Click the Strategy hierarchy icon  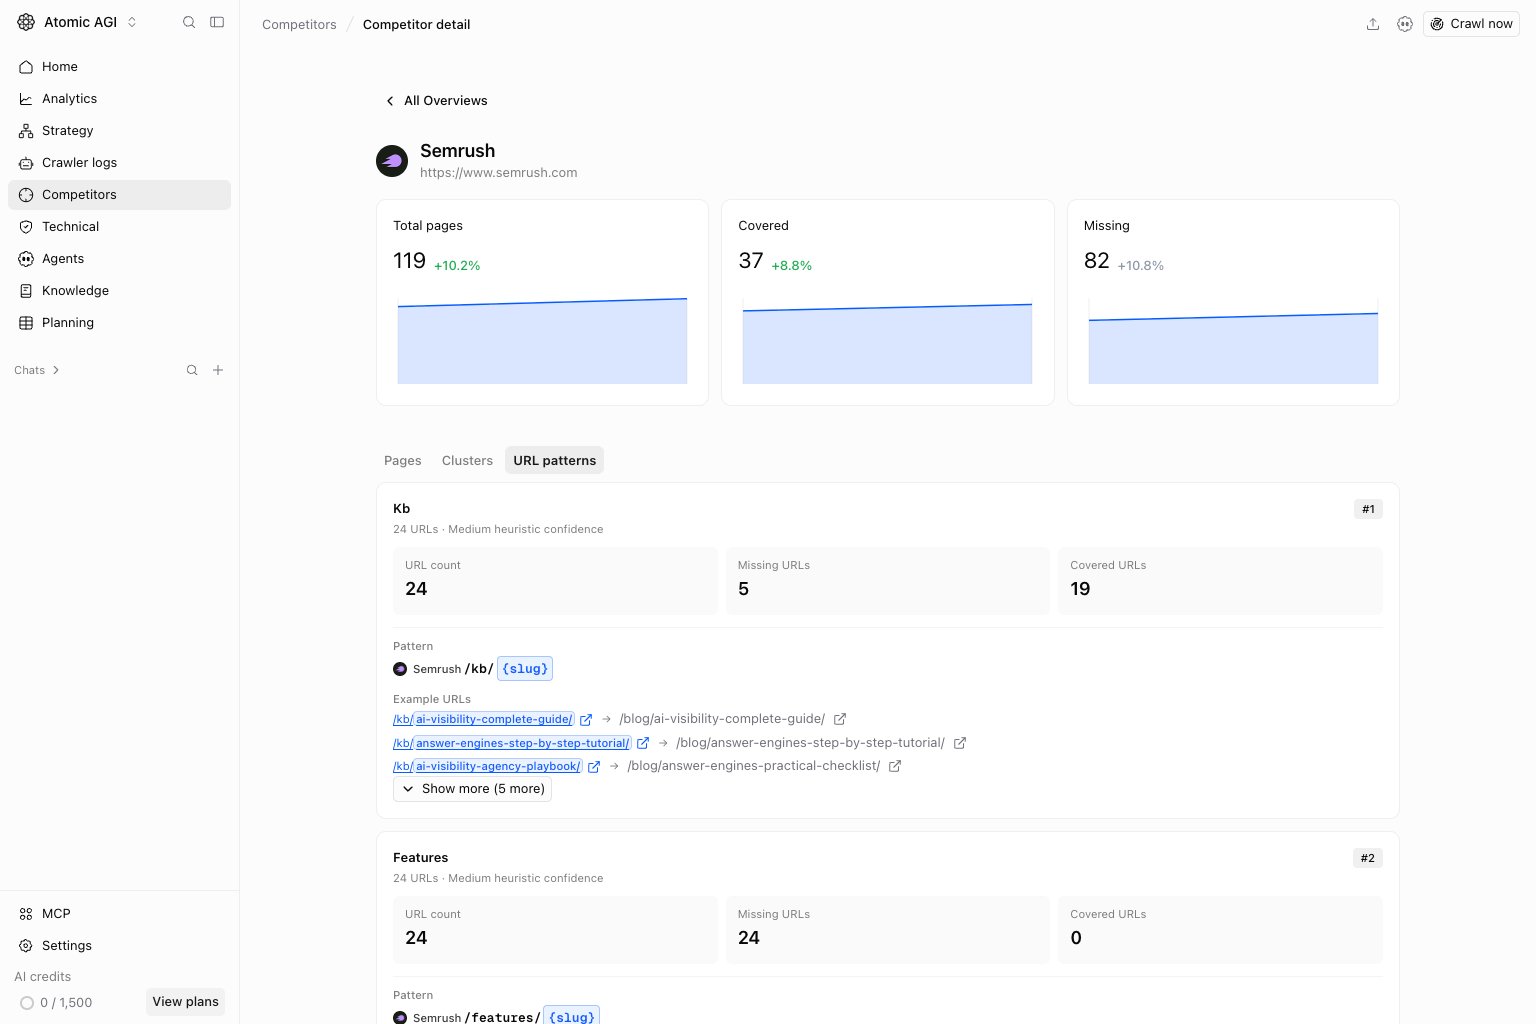[x=26, y=131]
